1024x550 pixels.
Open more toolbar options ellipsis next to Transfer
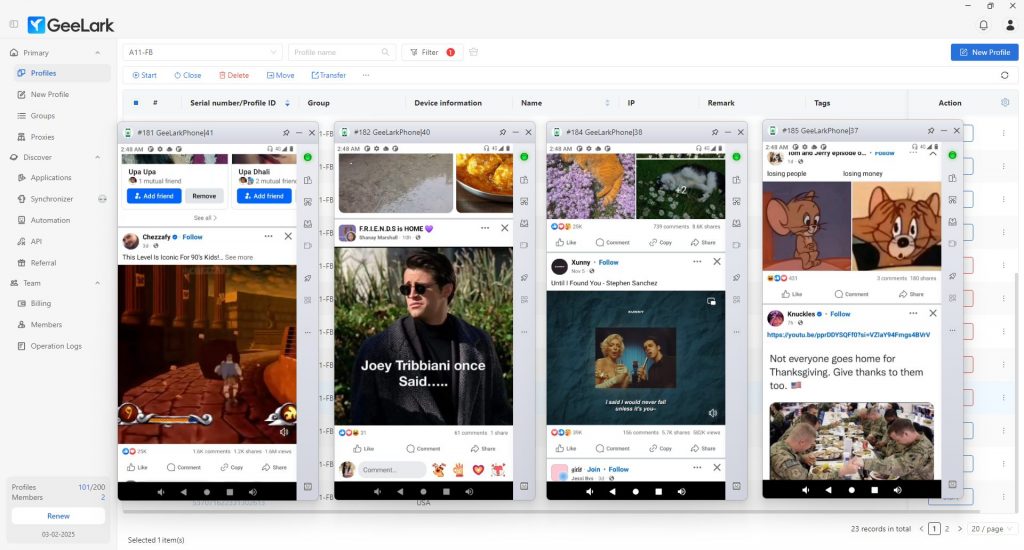click(x=366, y=75)
